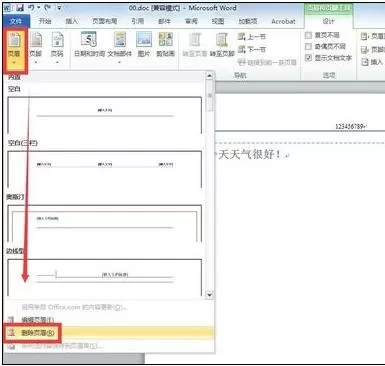The width and height of the screenshot is (385, 366).
Task: Switch to the 邮件 Mailings tab
Action: (164, 21)
